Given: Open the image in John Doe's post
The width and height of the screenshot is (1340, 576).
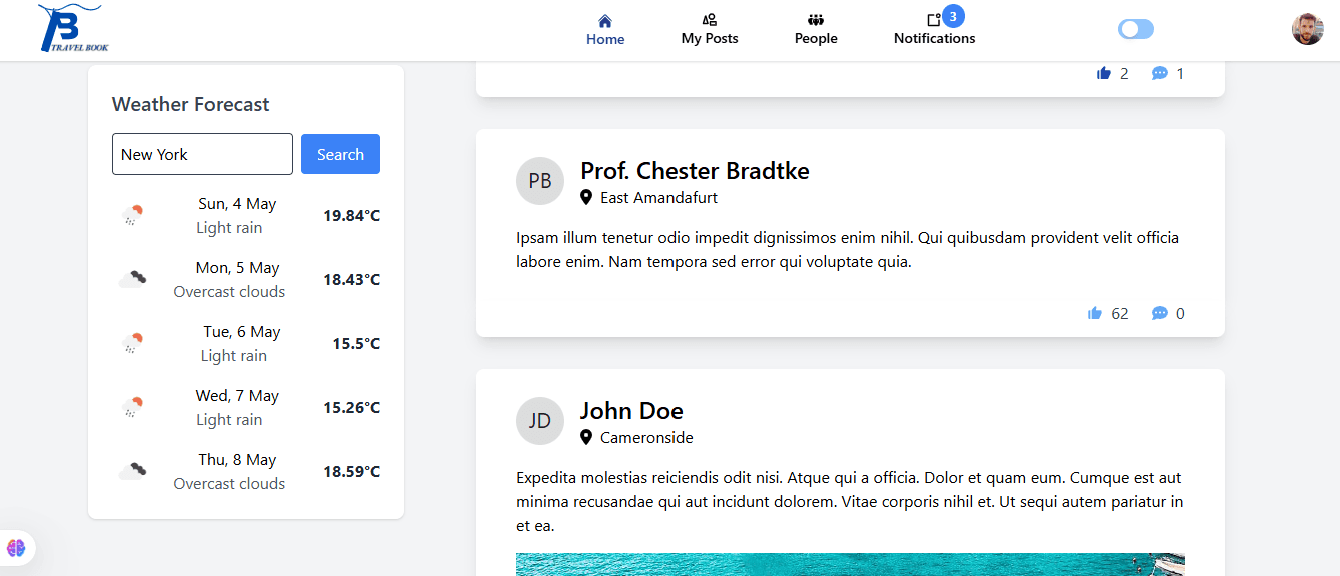Looking at the screenshot, I should pos(850,565).
